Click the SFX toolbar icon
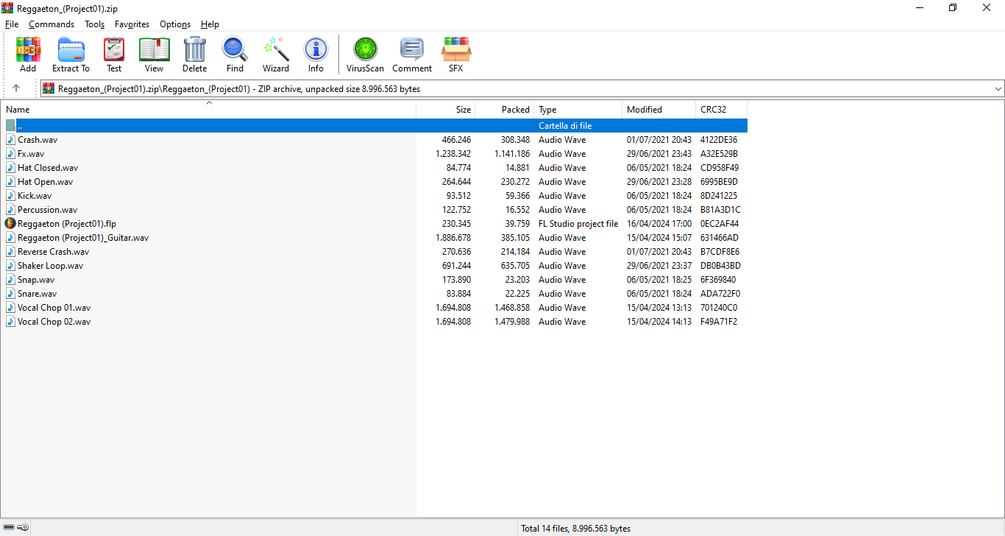Image resolution: width=1005 pixels, height=536 pixels. (x=456, y=54)
